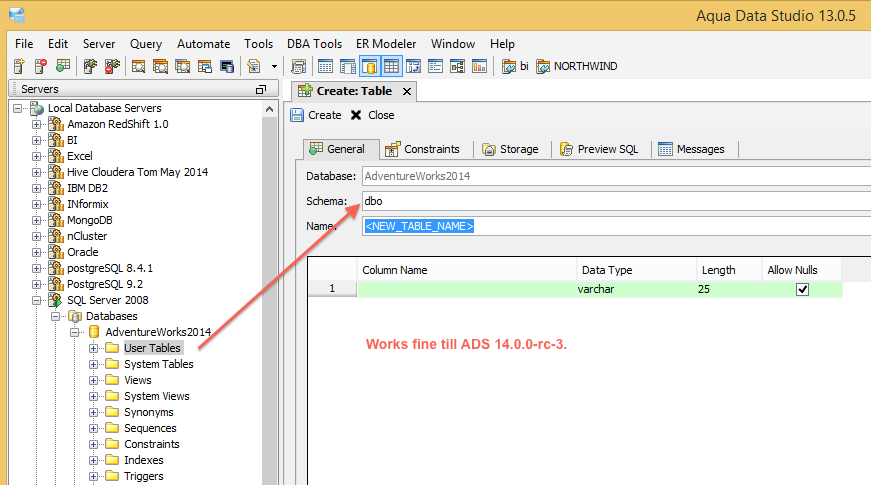
Task: Maximize the Servers panel
Action: (261, 89)
